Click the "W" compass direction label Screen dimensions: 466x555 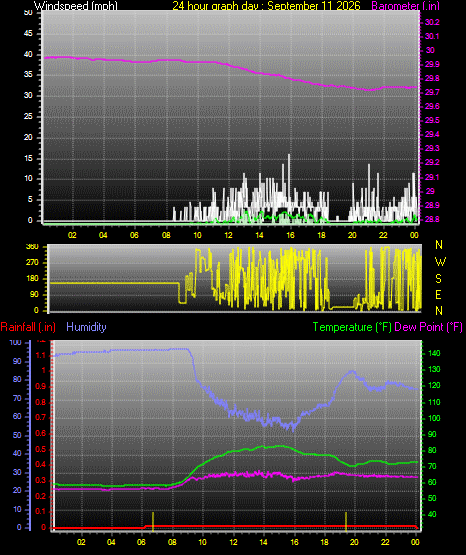tap(440, 262)
